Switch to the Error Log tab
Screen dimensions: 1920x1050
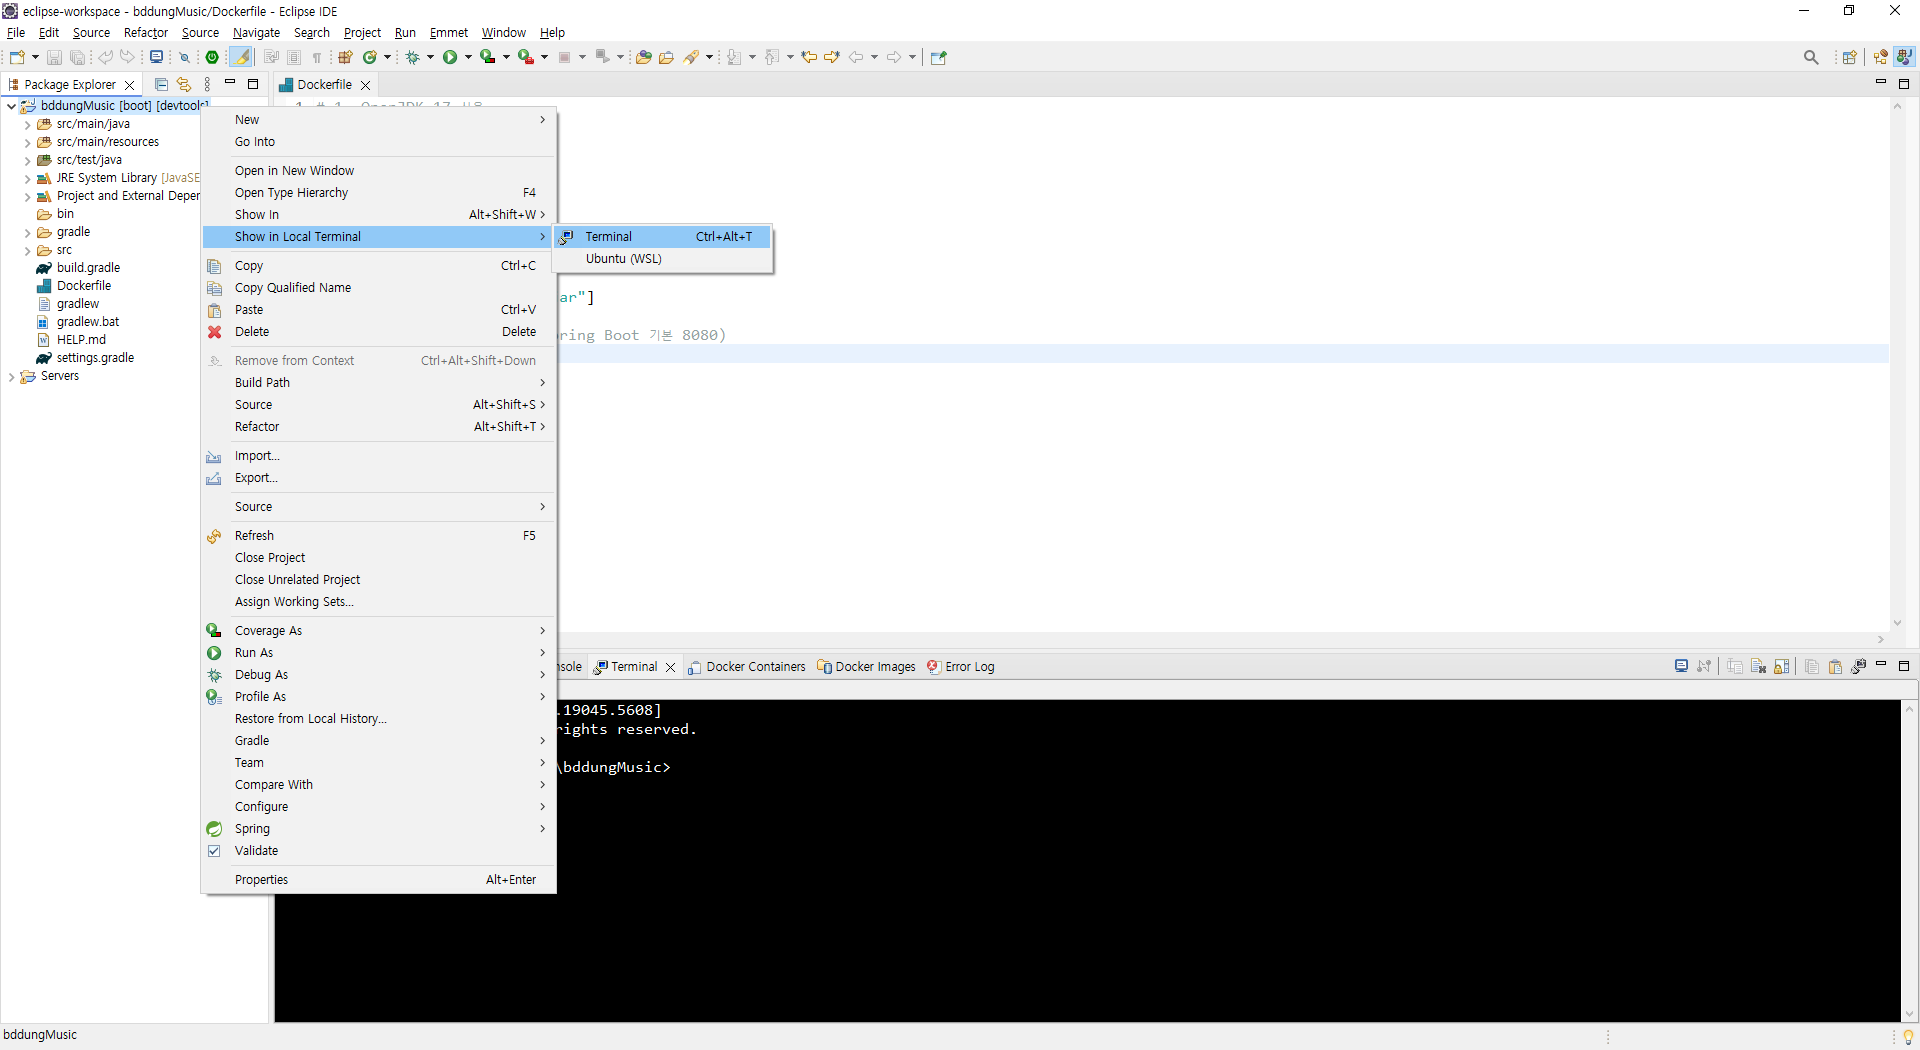[960, 667]
